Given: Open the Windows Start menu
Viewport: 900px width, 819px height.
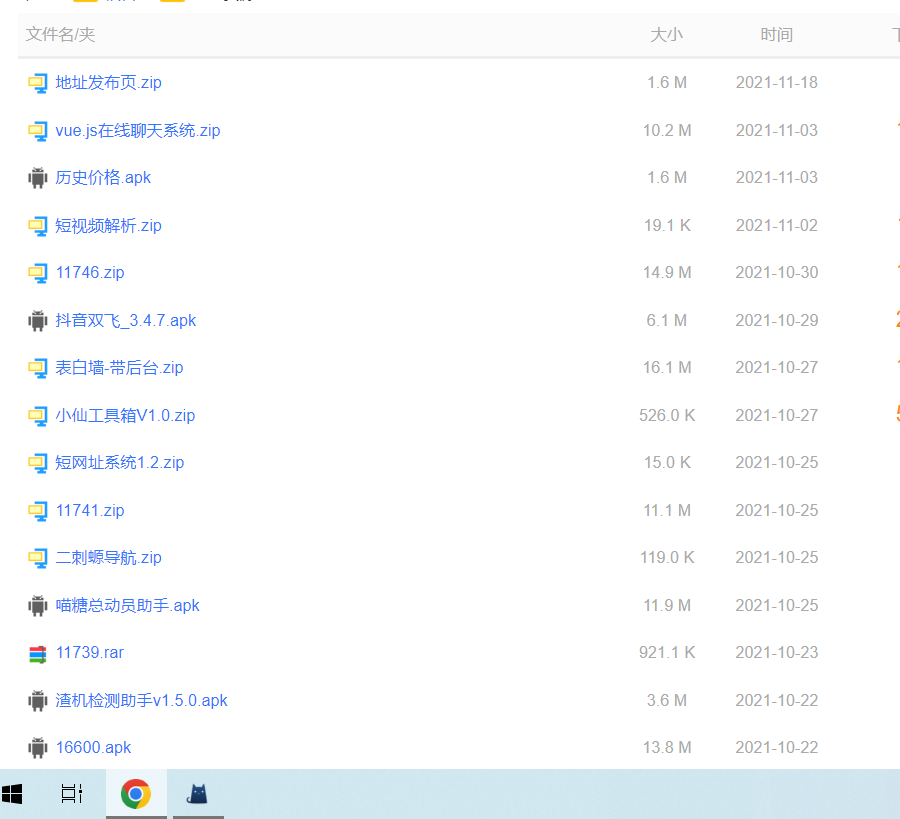Looking at the screenshot, I should [13, 794].
